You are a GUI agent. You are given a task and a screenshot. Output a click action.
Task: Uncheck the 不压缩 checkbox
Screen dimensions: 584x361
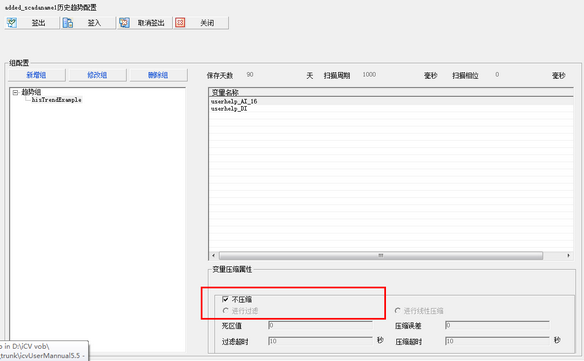click(x=225, y=299)
